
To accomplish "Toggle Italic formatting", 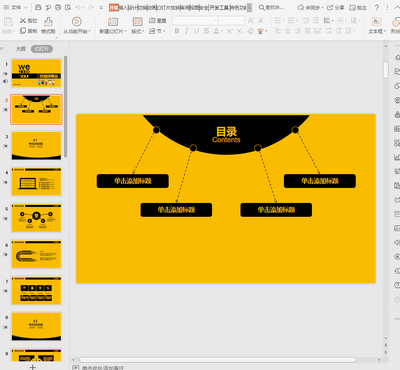I will [187, 31].
